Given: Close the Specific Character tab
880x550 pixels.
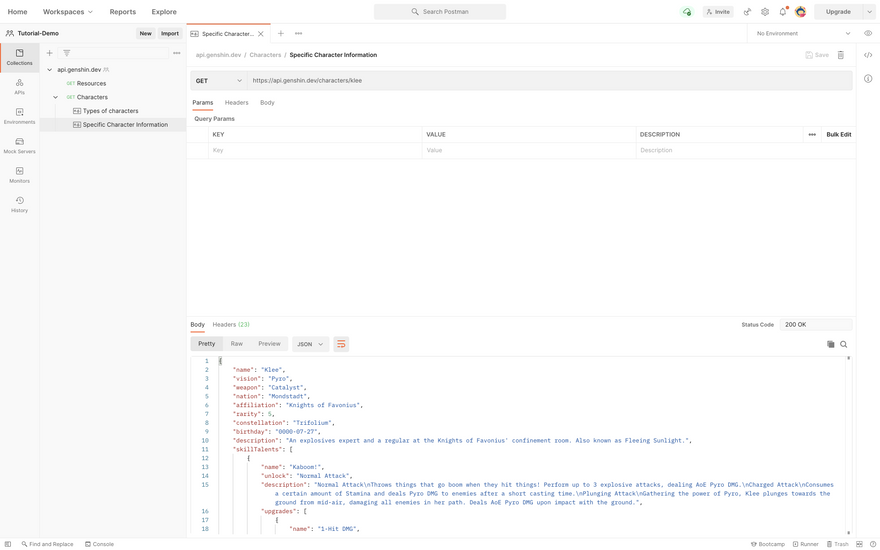Looking at the screenshot, I should point(260,34).
